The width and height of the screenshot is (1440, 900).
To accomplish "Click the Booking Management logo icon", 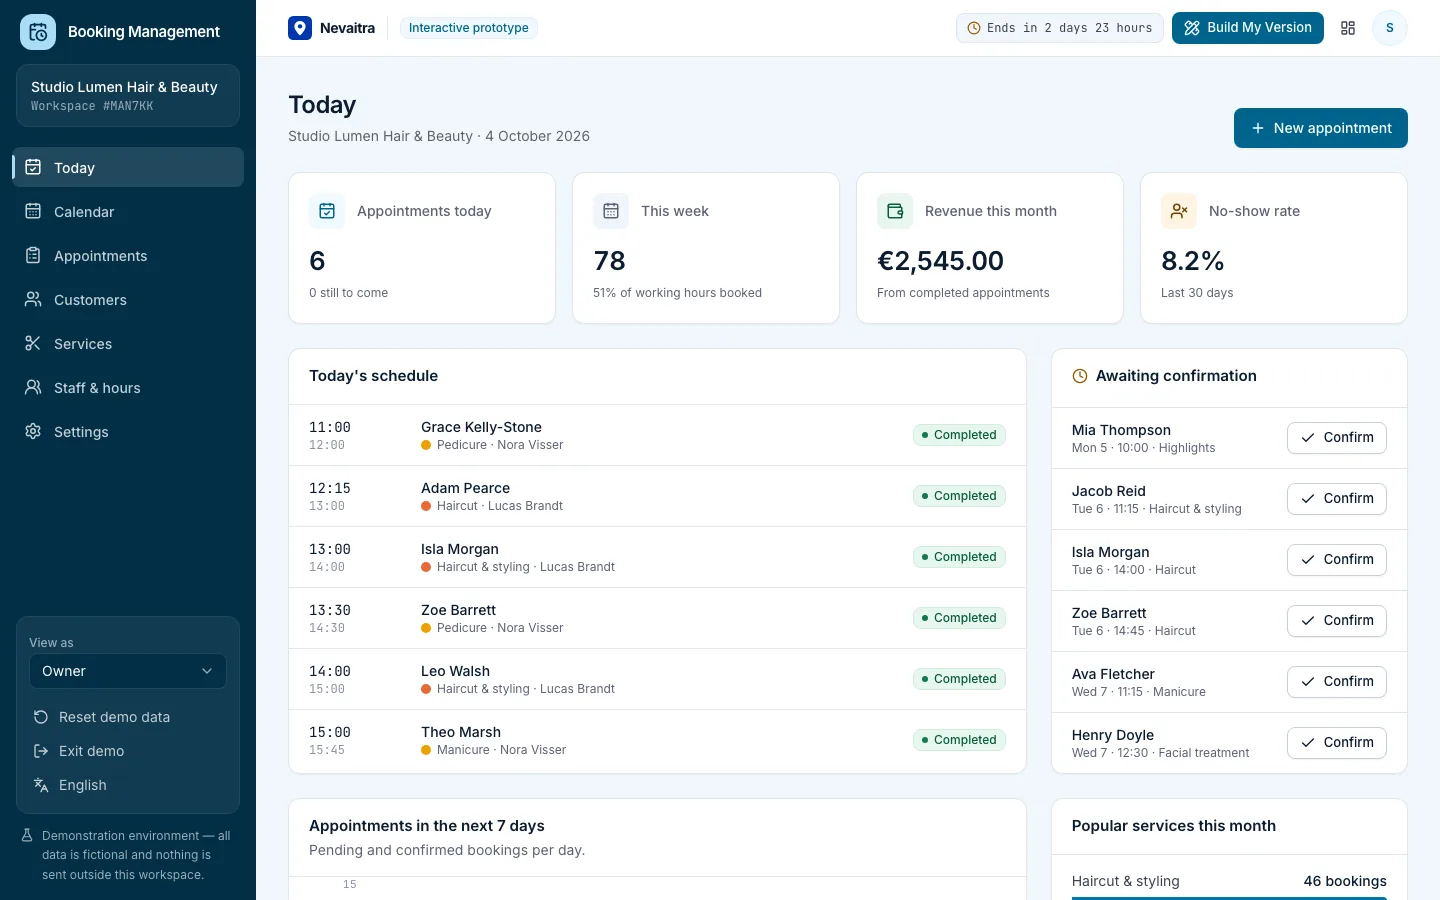I will point(38,32).
